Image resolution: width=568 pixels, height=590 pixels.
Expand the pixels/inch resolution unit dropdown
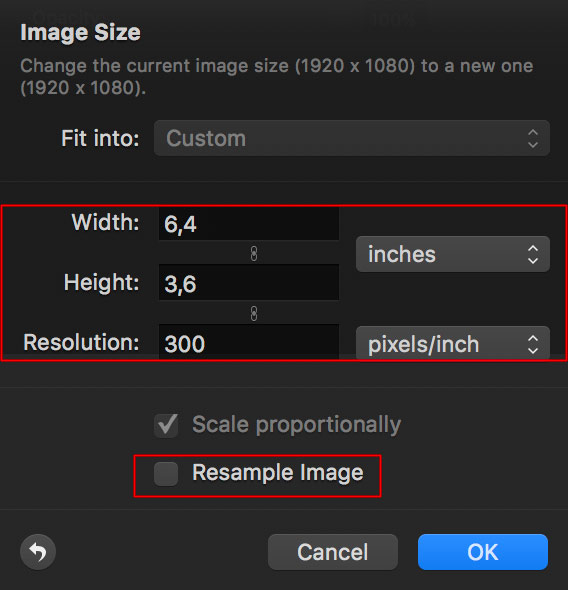point(453,343)
